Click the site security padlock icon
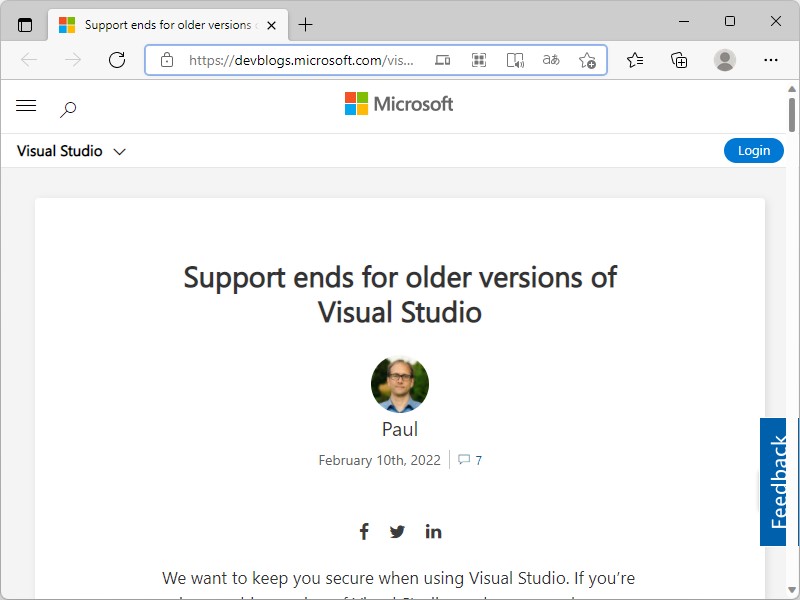The height and width of the screenshot is (600, 800). click(x=166, y=60)
